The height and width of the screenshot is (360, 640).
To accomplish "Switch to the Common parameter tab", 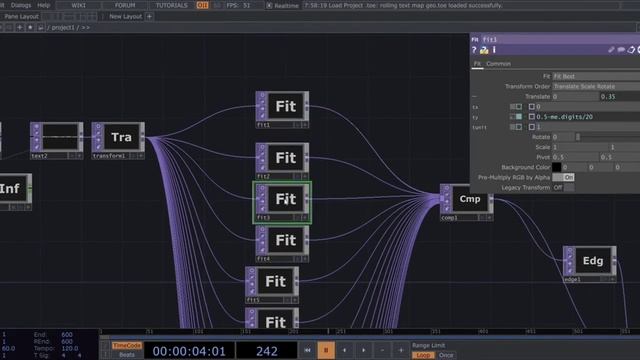I will point(498,64).
